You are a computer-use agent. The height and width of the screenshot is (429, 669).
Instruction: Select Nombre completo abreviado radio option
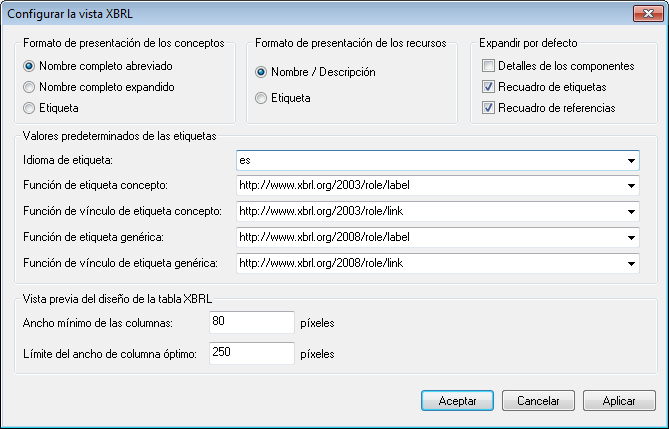click(x=29, y=66)
